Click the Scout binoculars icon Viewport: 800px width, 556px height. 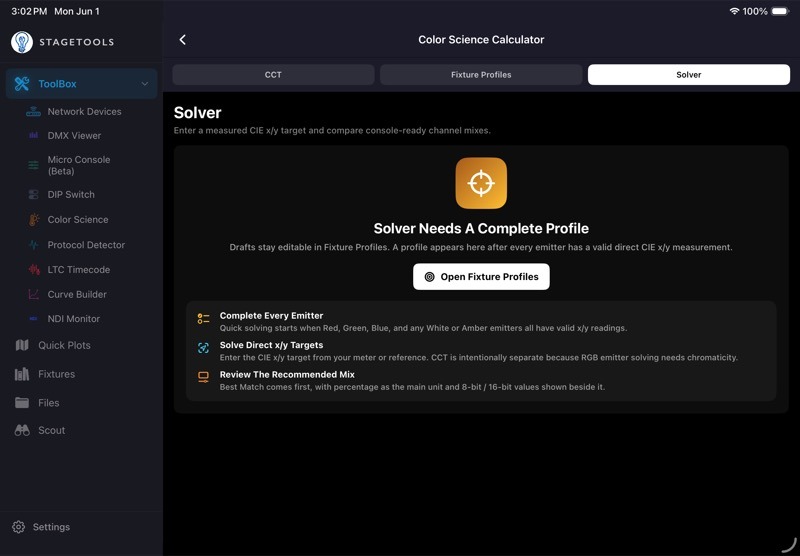22,431
